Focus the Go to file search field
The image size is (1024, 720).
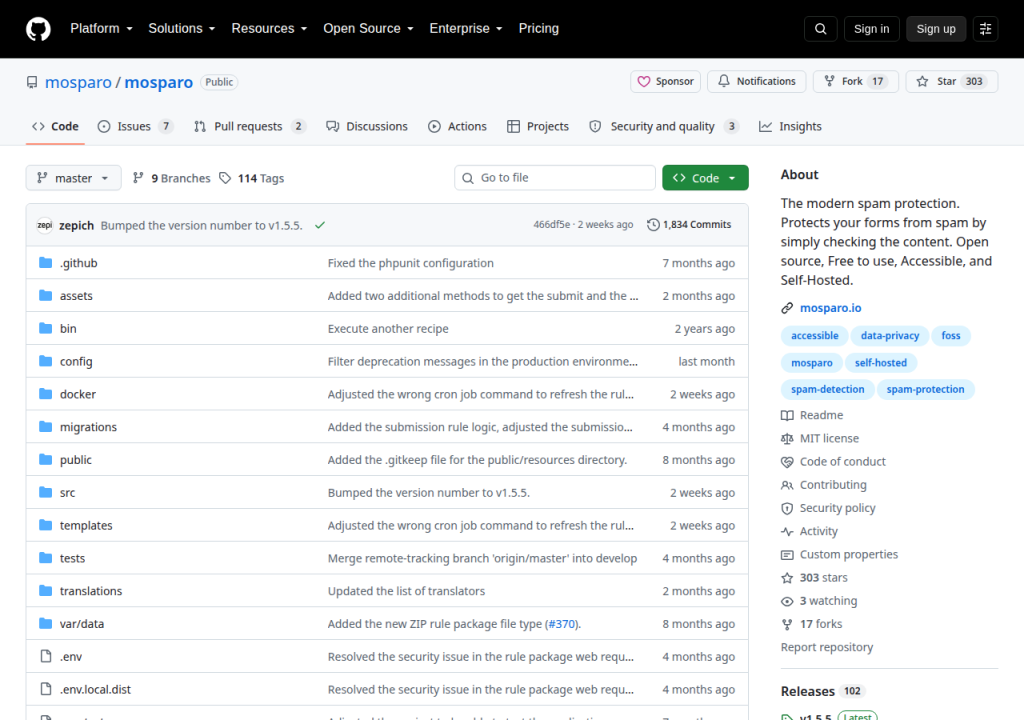click(x=554, y=178)
